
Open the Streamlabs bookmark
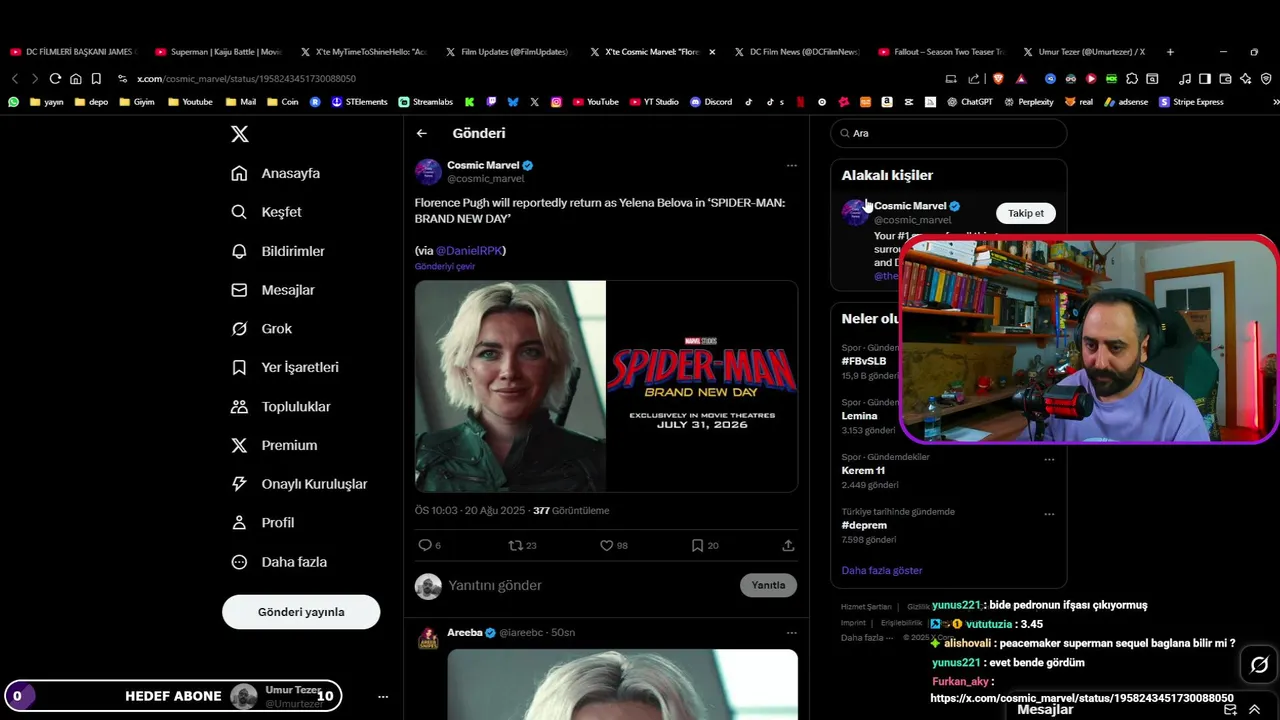click(425, 102)
